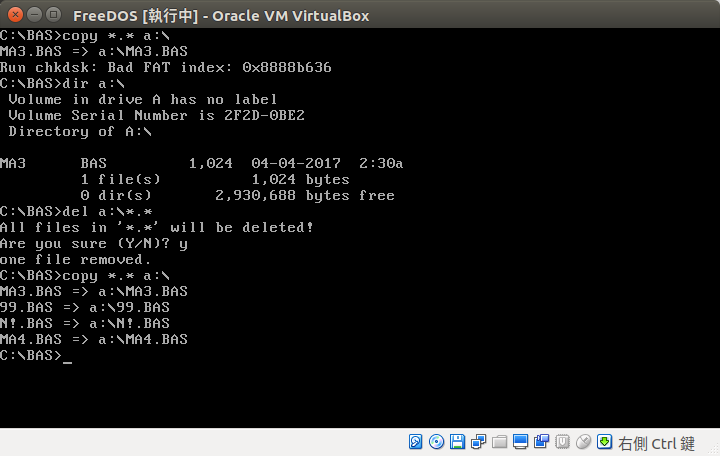Screen dimensions: 720x456
Task: Open the optical drive menu icon
Action: tap(436, 442)
